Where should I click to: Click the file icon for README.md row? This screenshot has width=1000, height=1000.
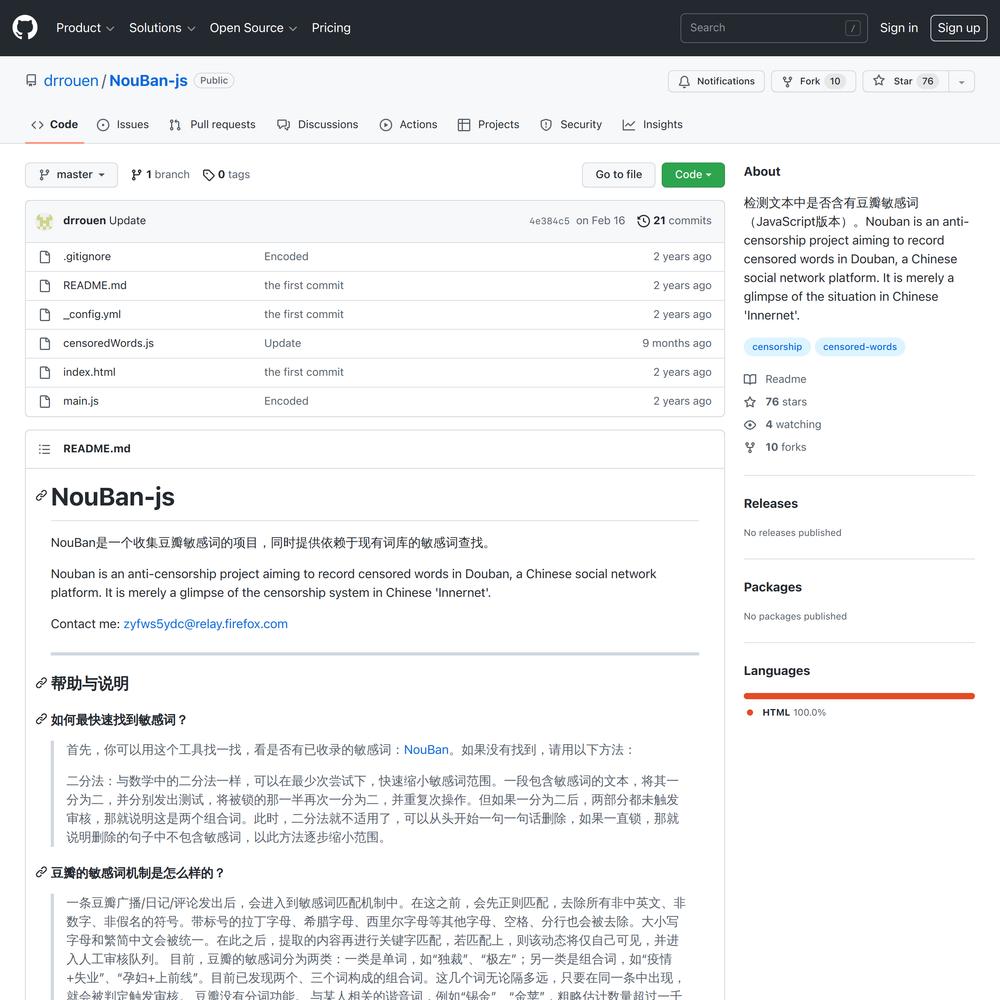[x=45, y=286]
